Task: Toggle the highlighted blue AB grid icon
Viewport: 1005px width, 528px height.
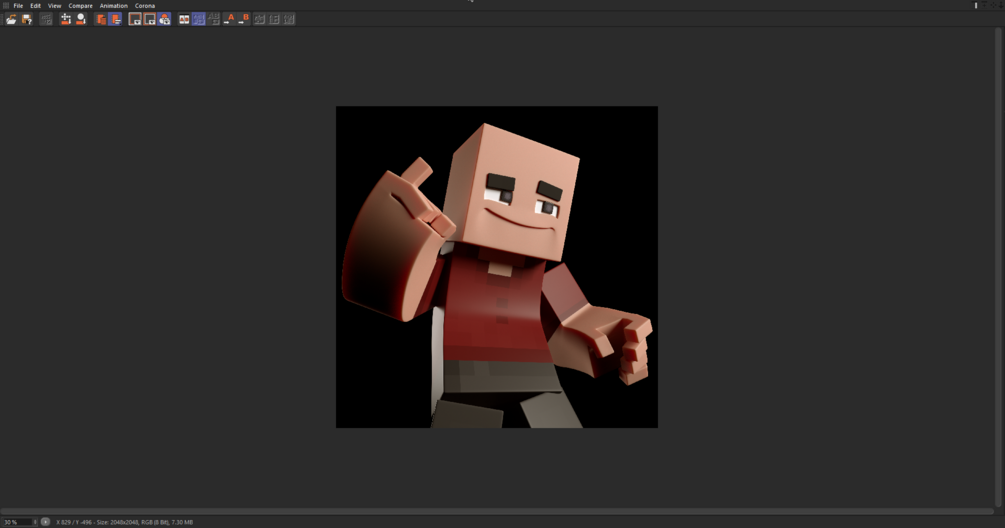Action: tap(199, 19)
